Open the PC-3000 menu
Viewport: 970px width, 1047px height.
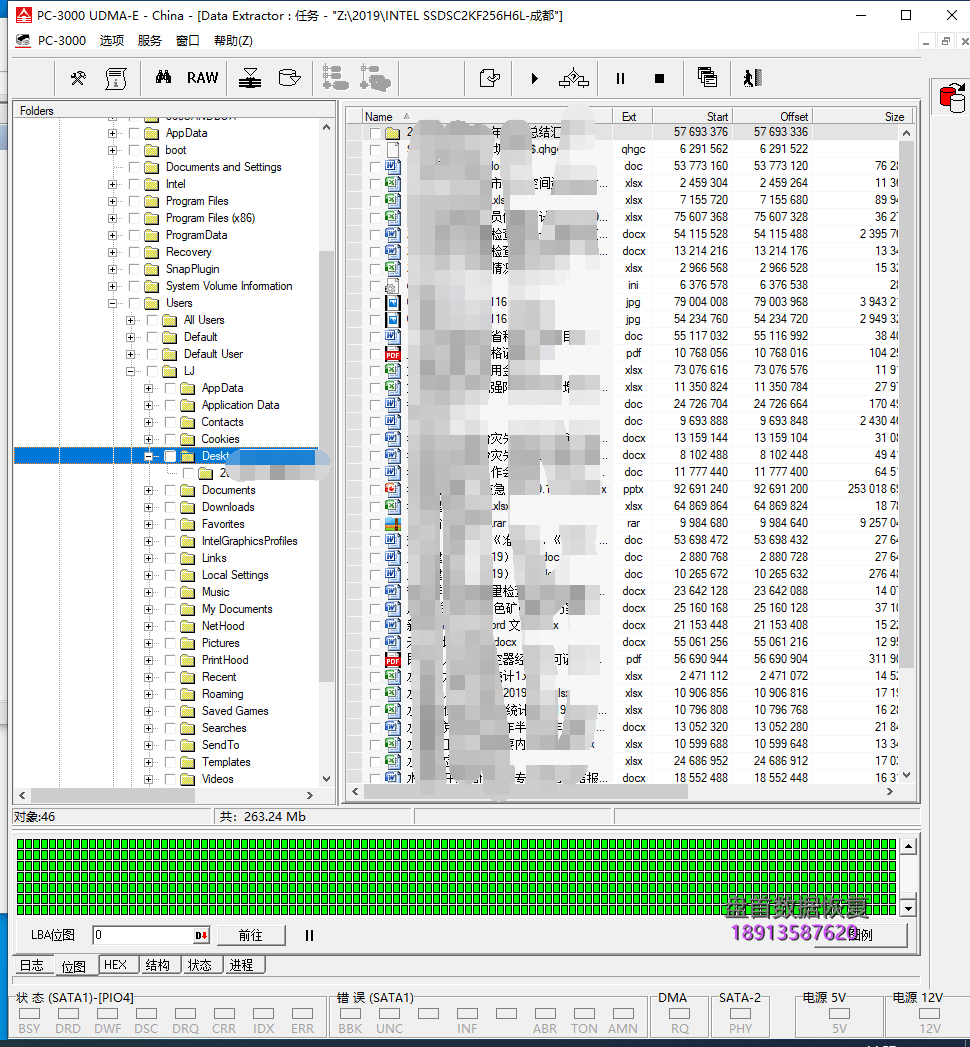[61, 41]
